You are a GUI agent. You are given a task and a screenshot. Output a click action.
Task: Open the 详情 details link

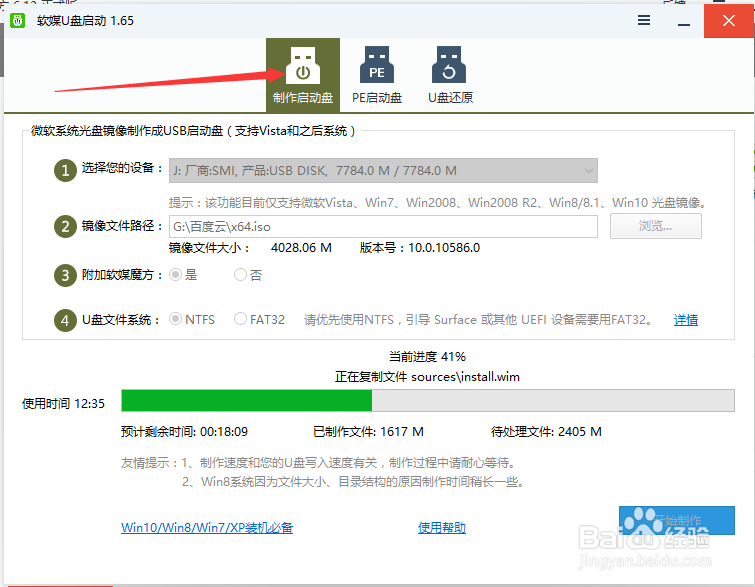coord(686,320)
